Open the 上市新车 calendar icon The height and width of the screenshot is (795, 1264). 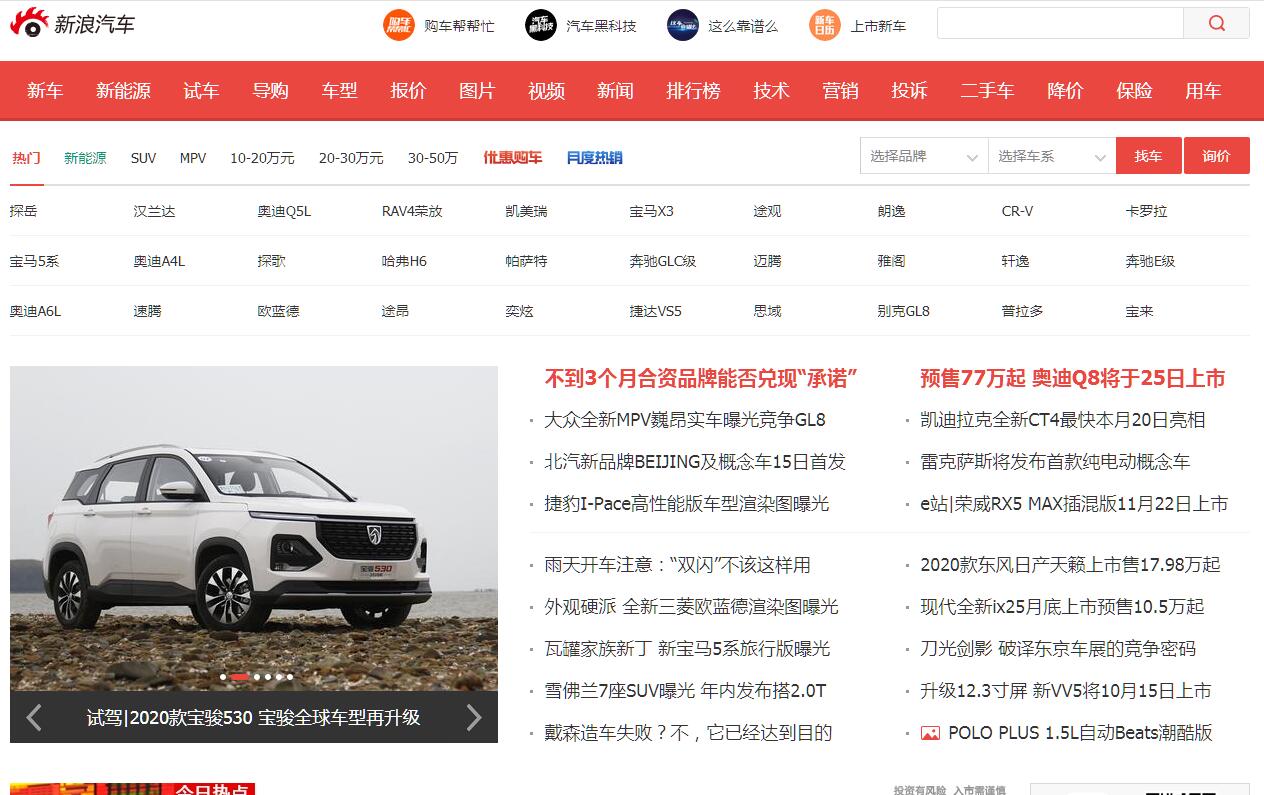(x=825, y=25)
